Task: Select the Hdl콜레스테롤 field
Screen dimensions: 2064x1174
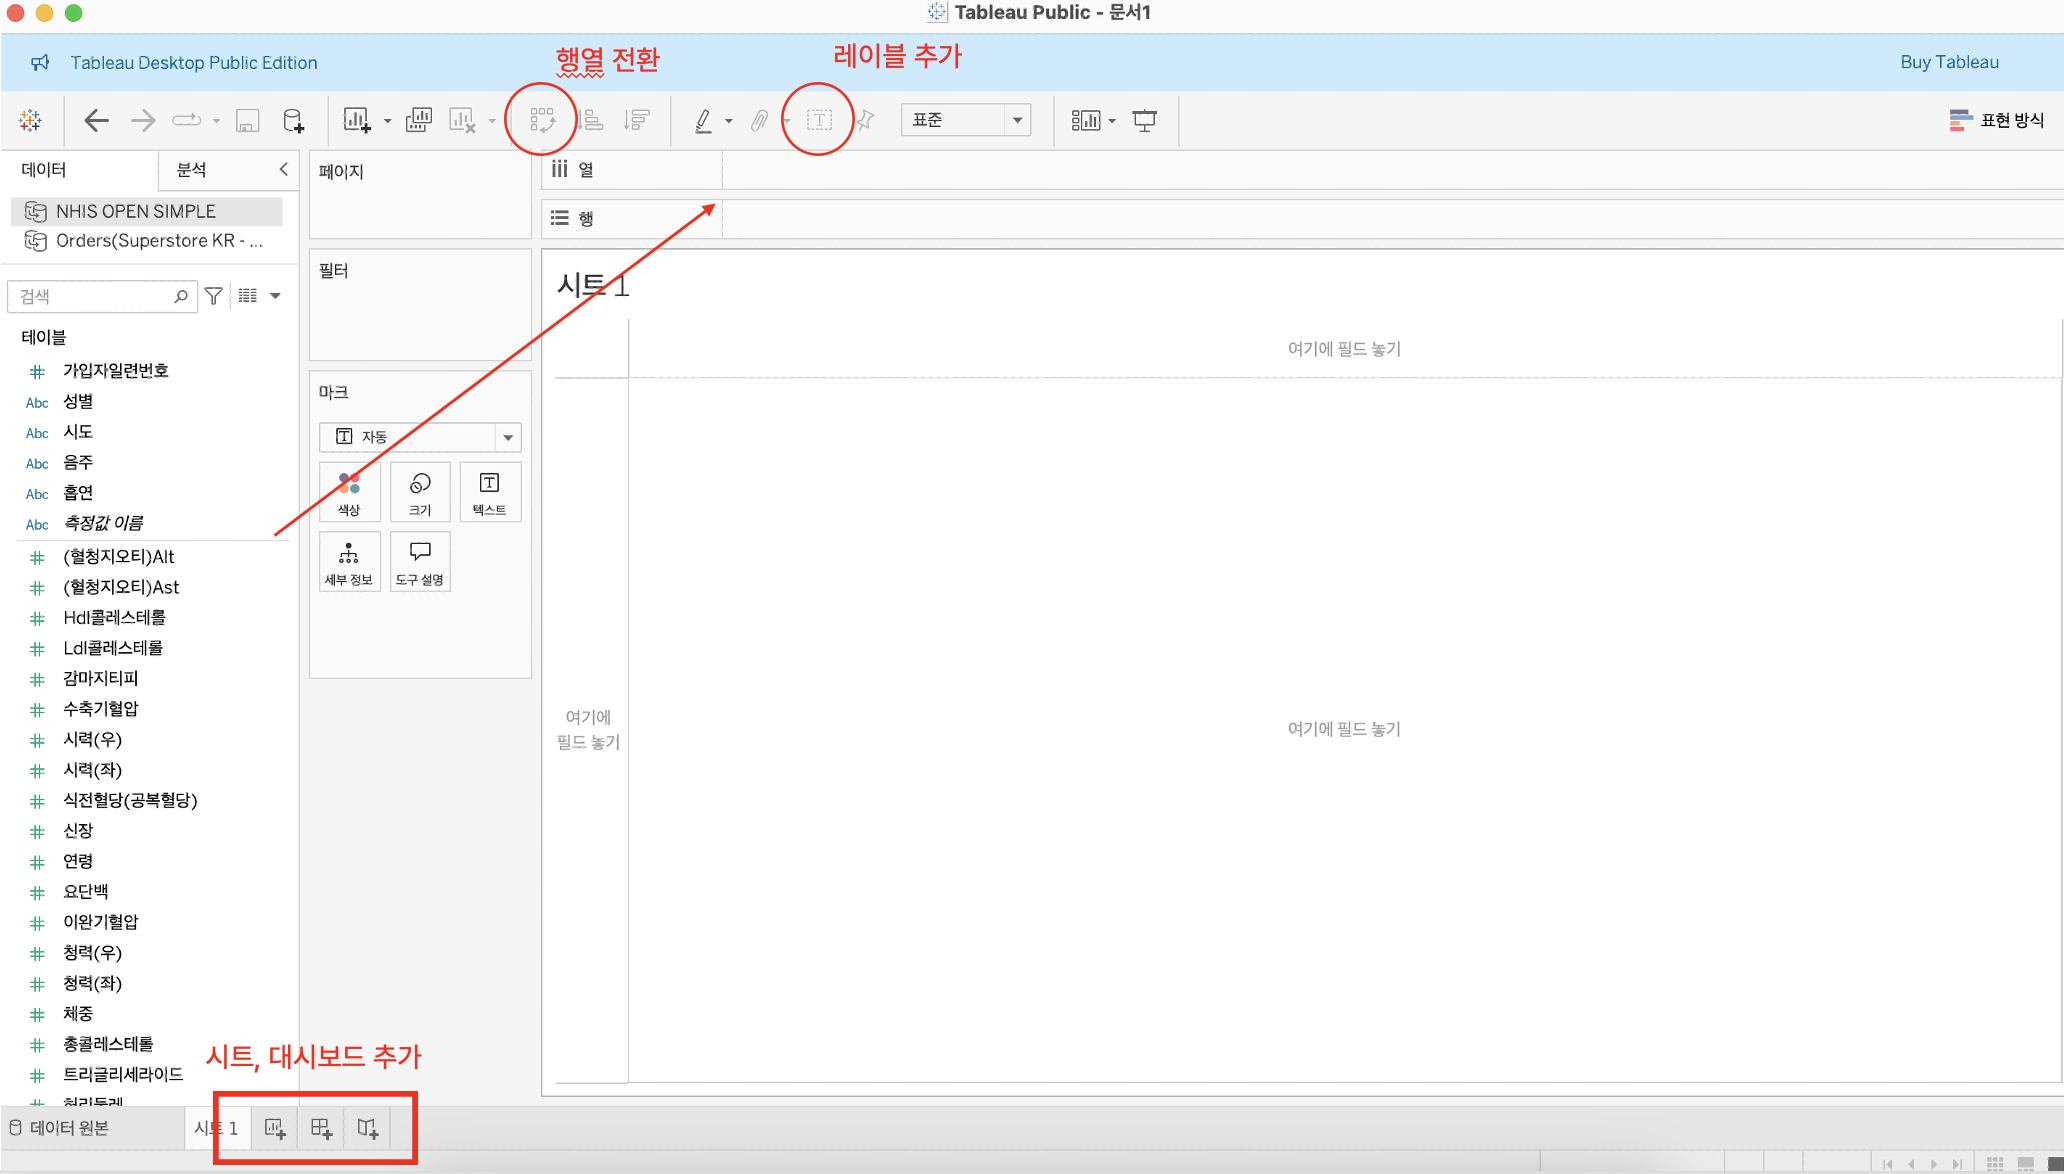Action: tap(114, 618)
